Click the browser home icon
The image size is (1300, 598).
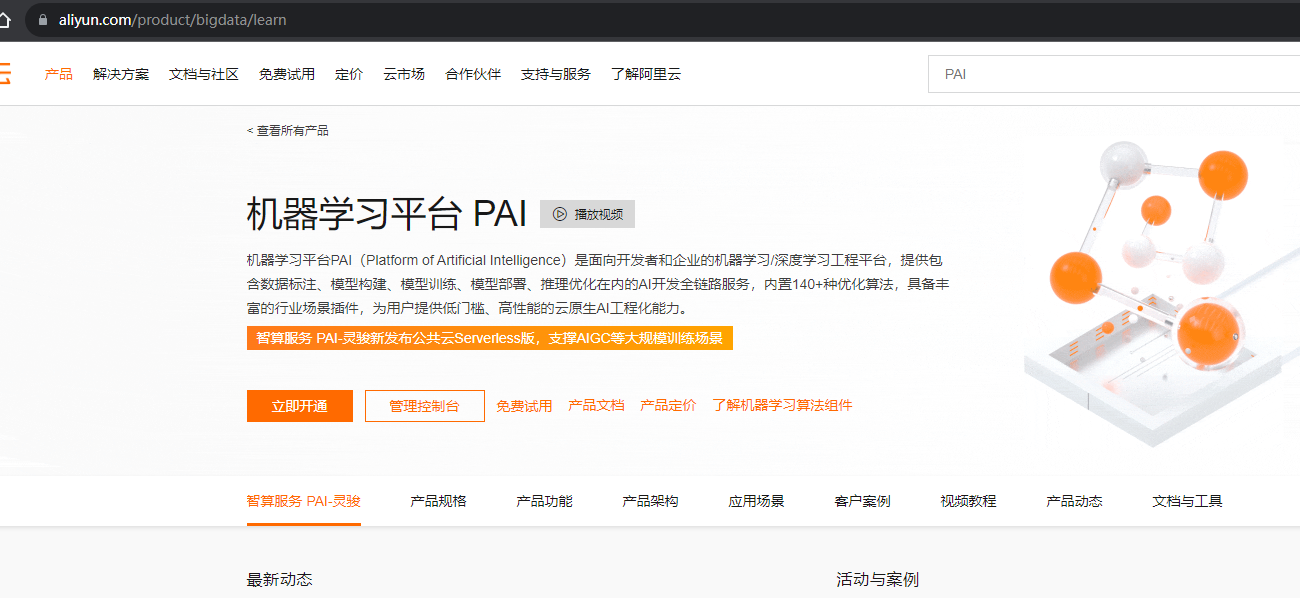[5, 20]
